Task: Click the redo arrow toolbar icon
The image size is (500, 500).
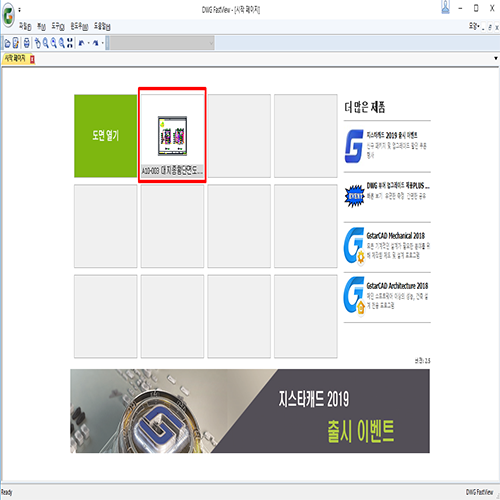Action: click(96, 43)
